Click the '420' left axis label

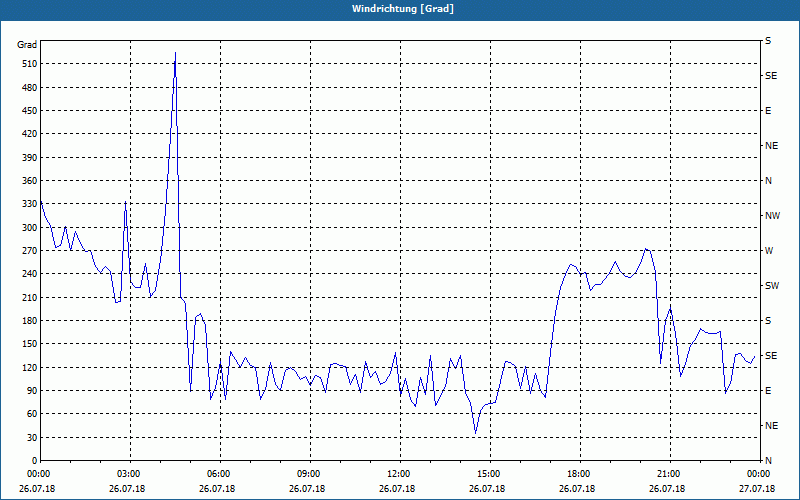click(30, 134)
